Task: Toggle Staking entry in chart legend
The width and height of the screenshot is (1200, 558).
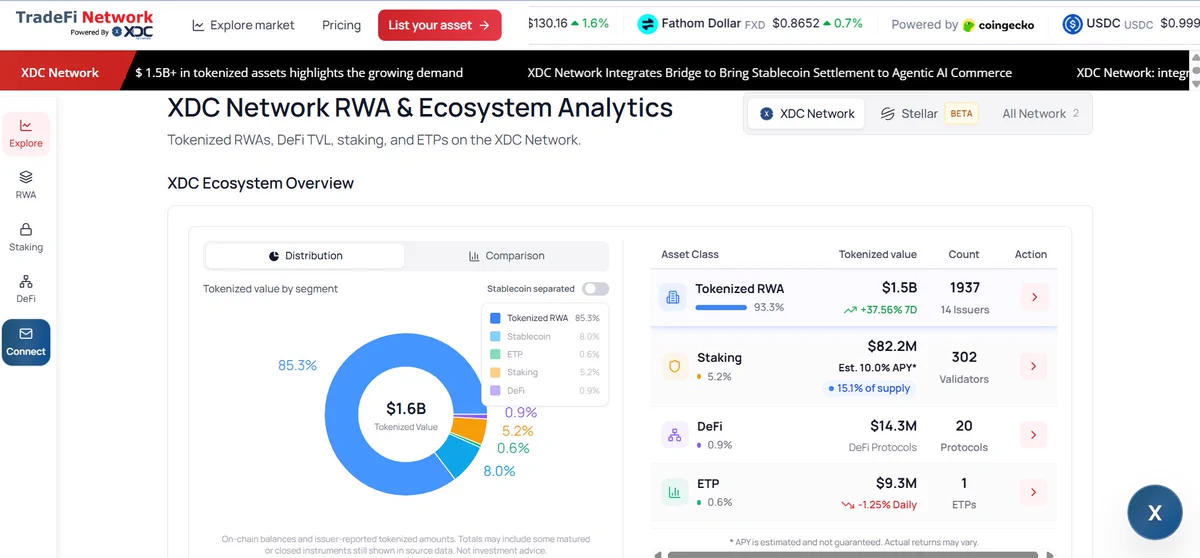Action: [x=545, y=372]
